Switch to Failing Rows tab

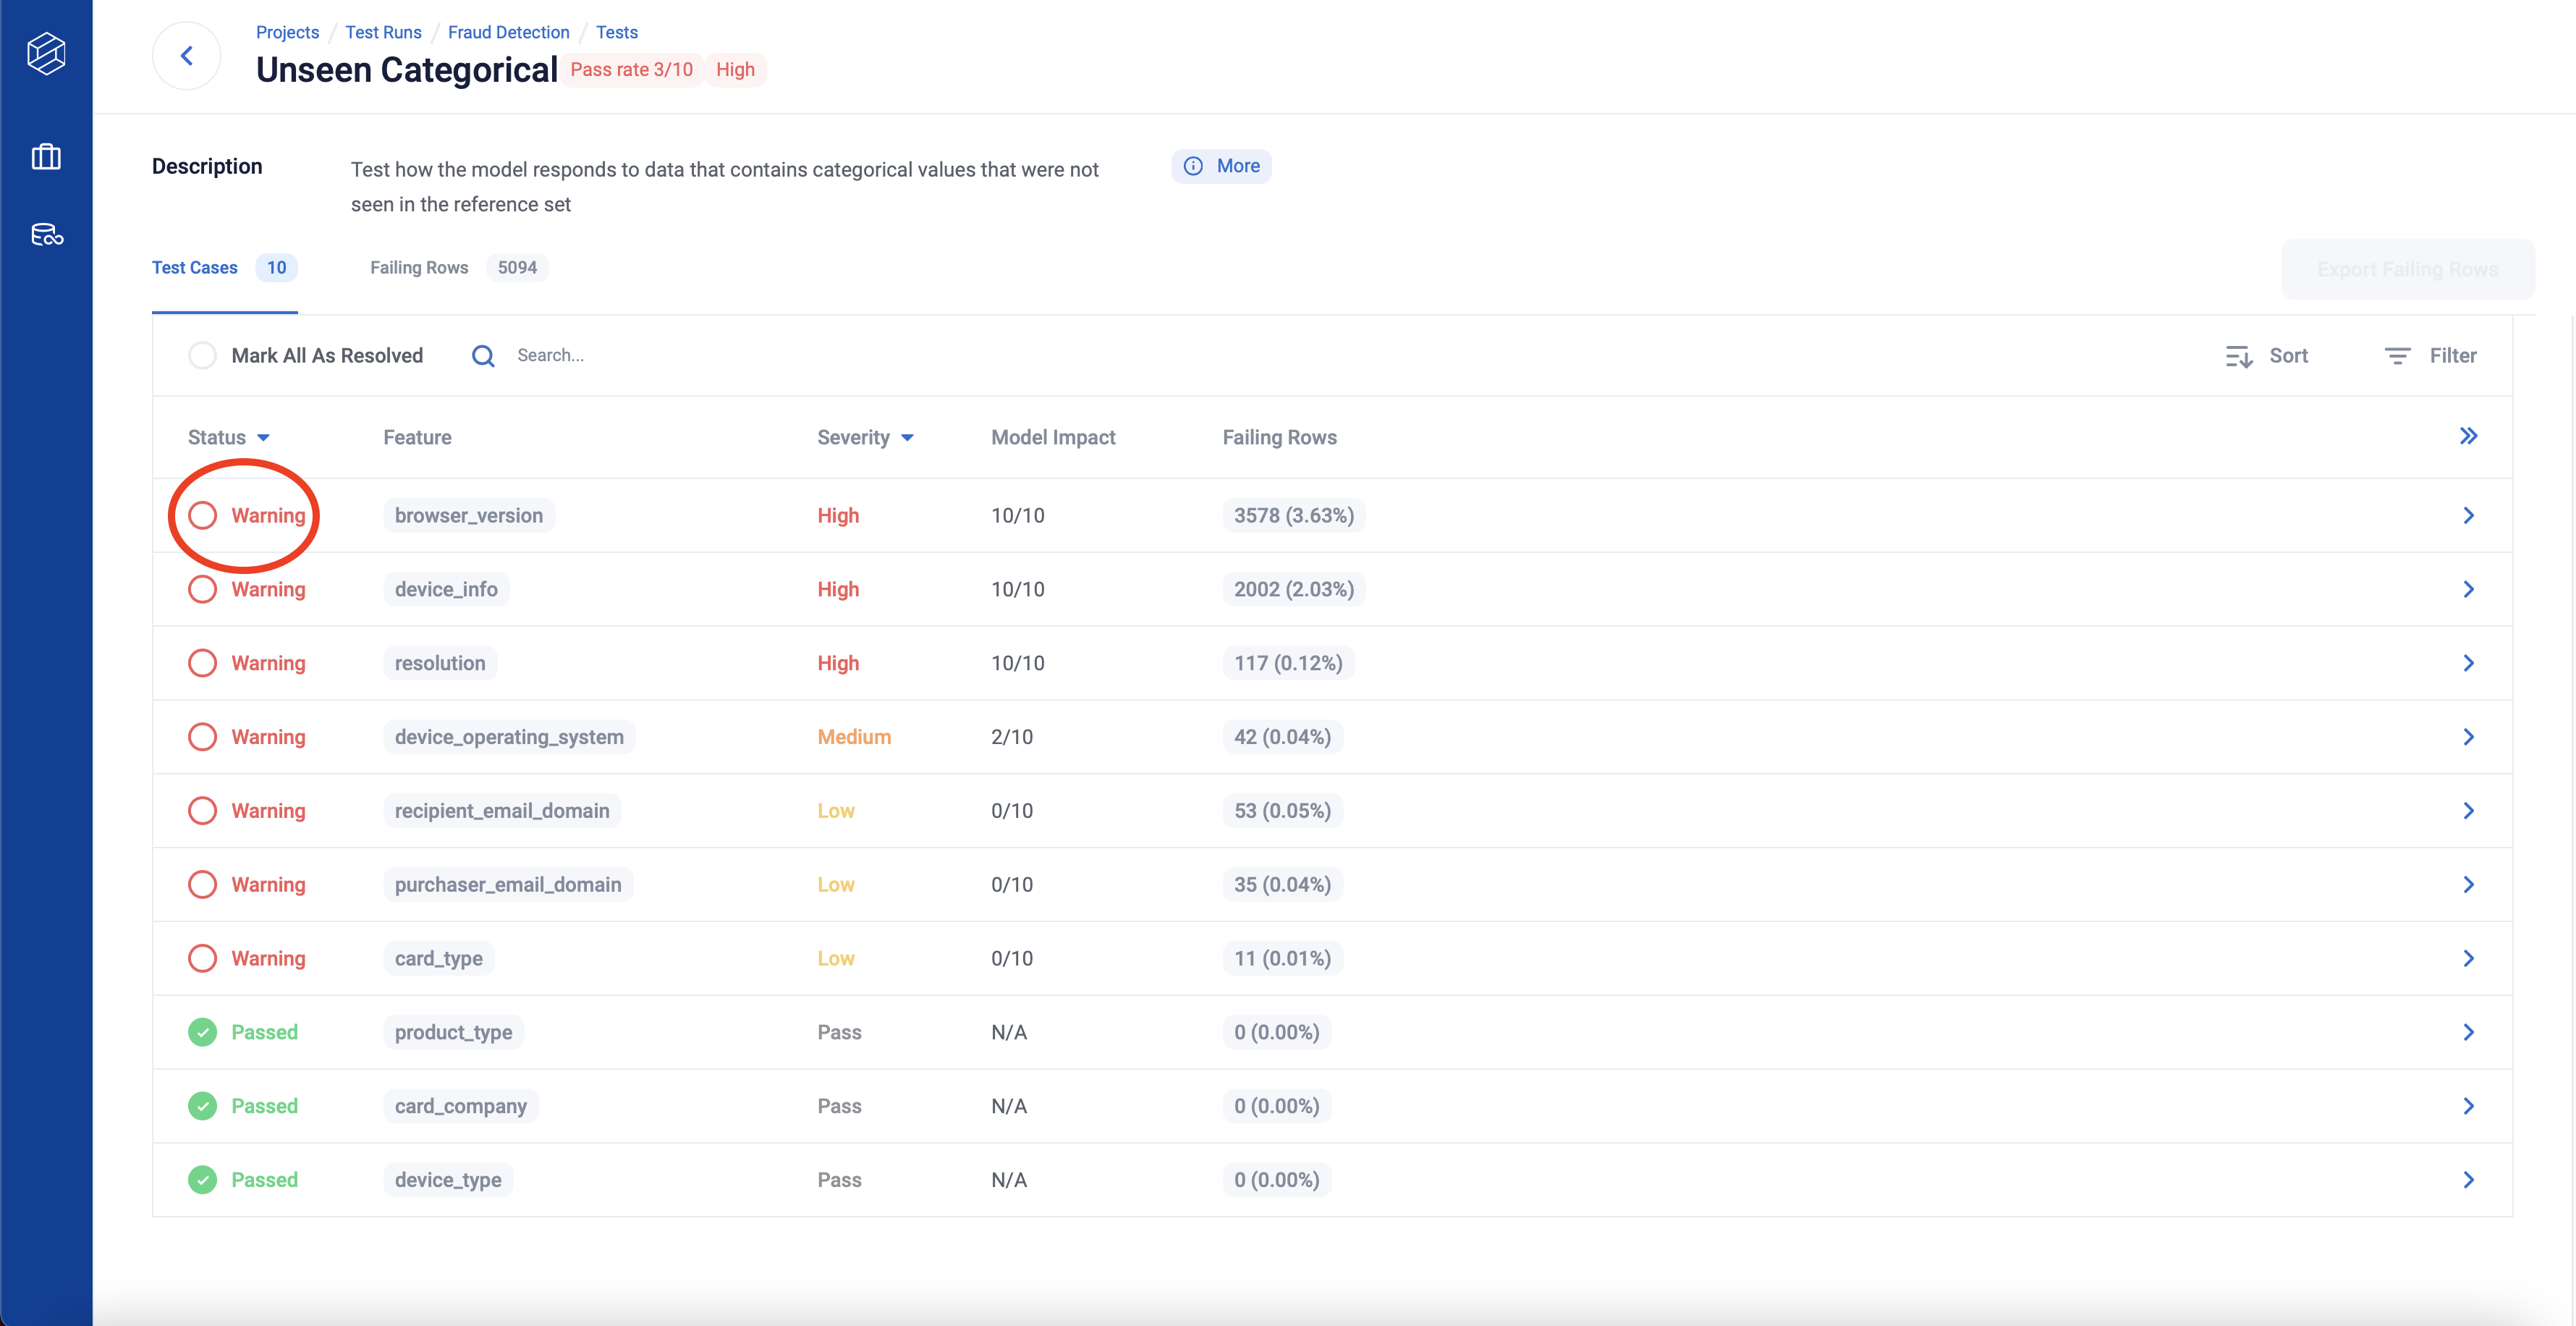[459, 268]
